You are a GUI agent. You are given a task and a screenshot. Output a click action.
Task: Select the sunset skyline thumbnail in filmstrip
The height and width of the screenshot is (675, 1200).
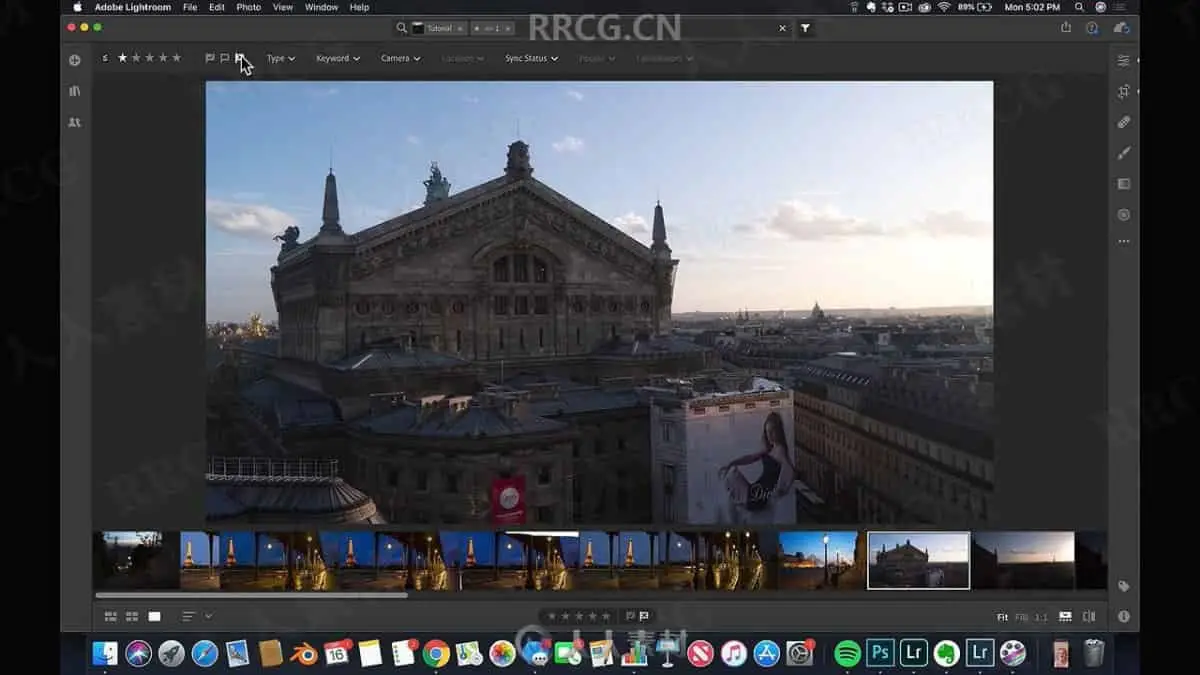(1023, 560)
